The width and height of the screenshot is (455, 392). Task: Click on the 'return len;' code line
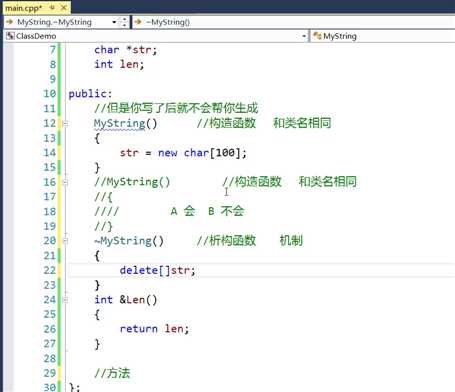tap(154, 329)
